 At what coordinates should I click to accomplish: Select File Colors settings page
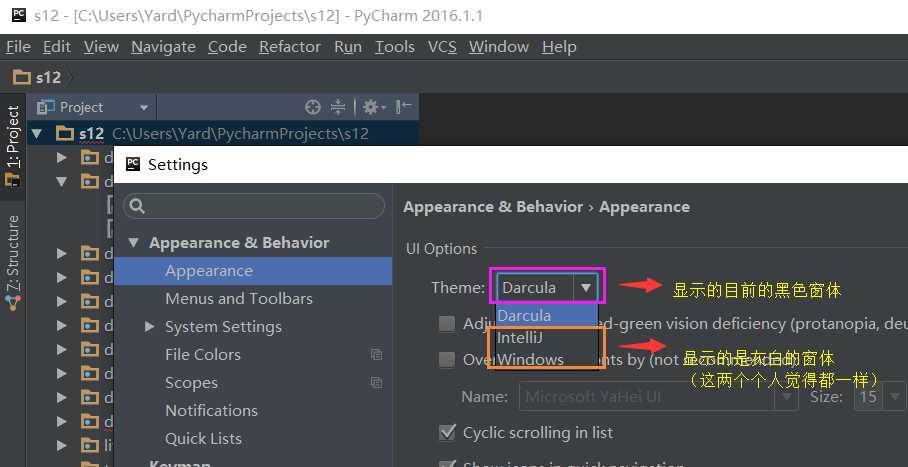[x=203, y=355]
